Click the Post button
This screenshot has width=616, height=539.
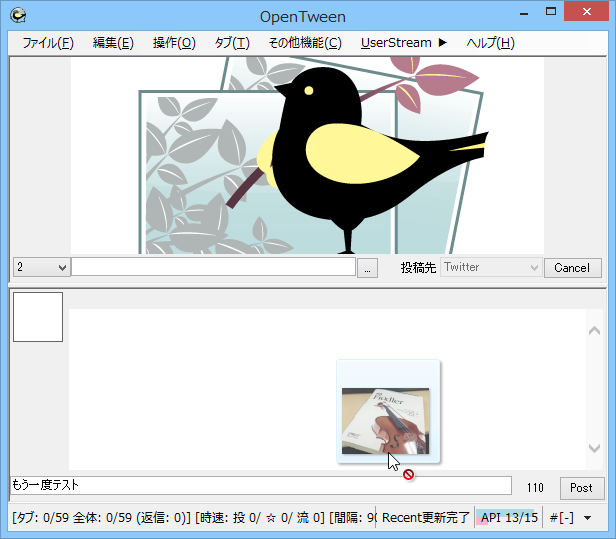(582, 488)
